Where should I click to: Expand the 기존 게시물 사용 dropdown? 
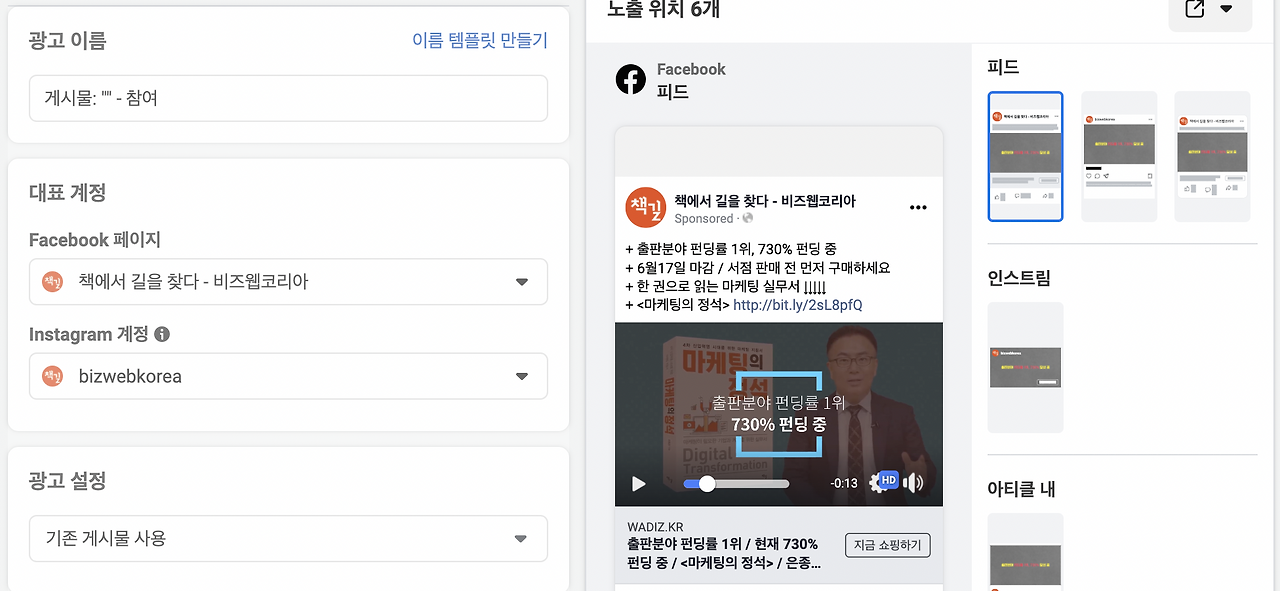point(288,538)
